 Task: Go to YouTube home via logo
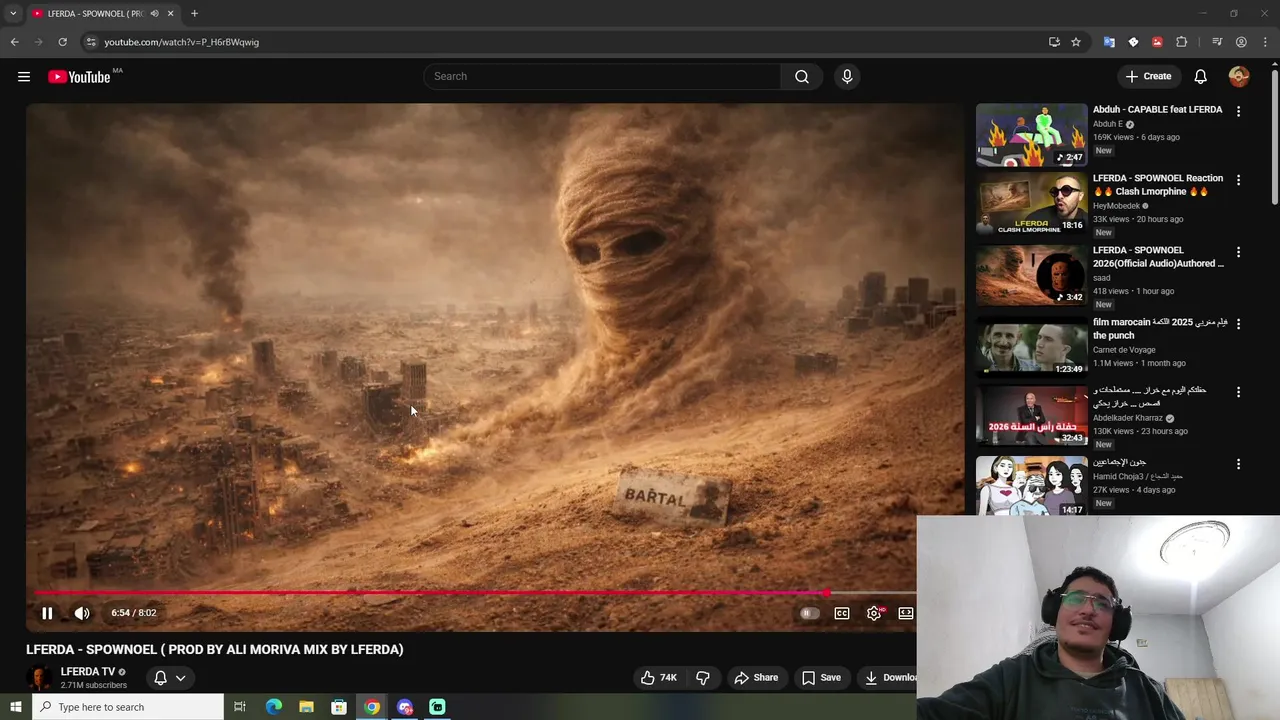click(79, 77)
